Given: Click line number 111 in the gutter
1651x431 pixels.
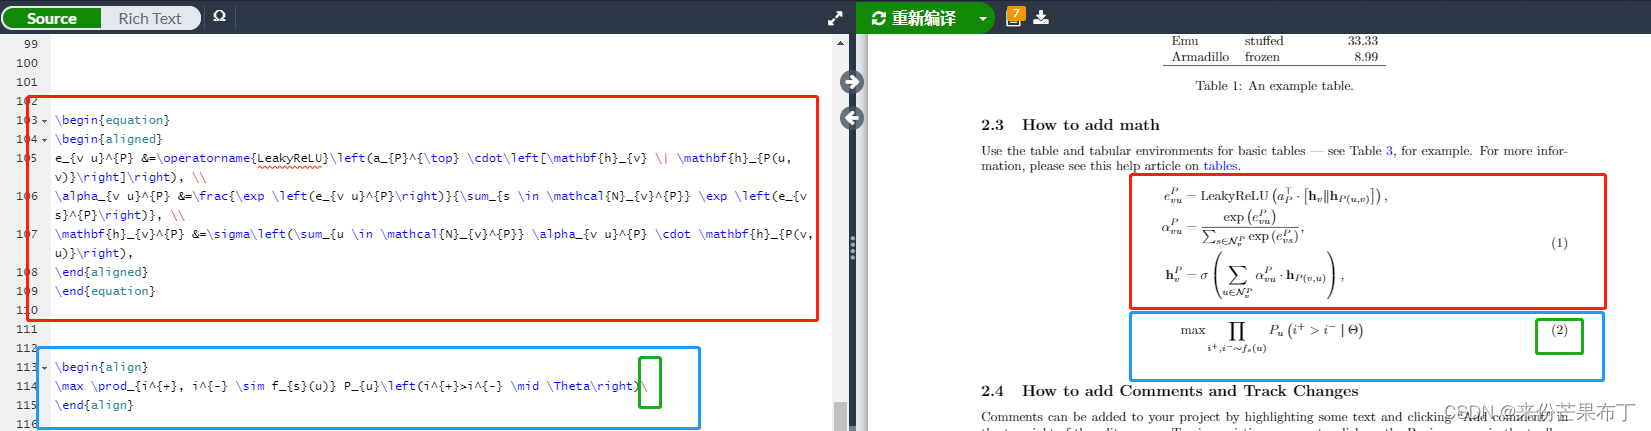Looking at the screenshot, I should pyautogui.click(x=27, y=329).
